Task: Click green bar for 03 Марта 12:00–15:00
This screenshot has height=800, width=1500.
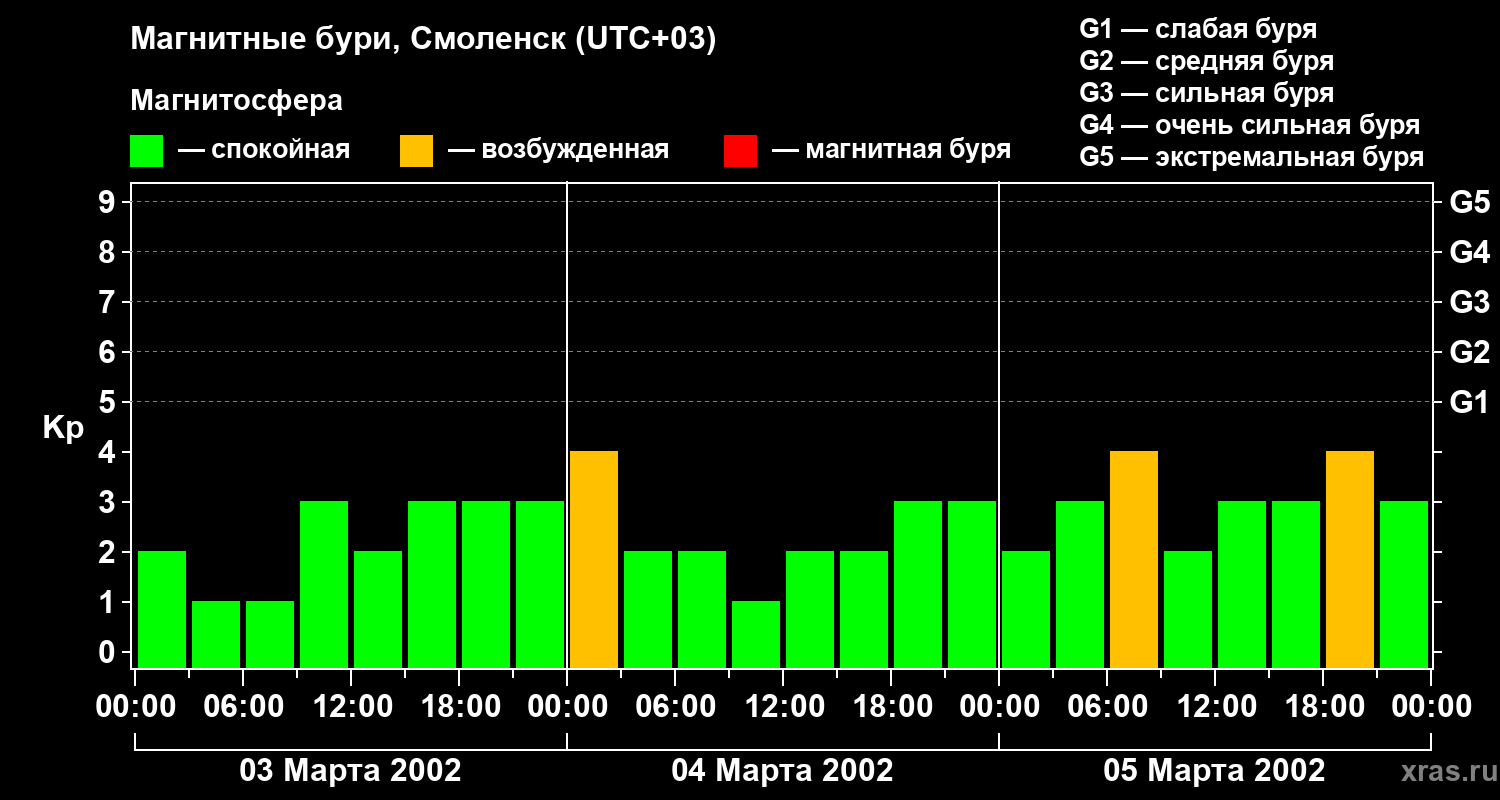Action: 378,609
